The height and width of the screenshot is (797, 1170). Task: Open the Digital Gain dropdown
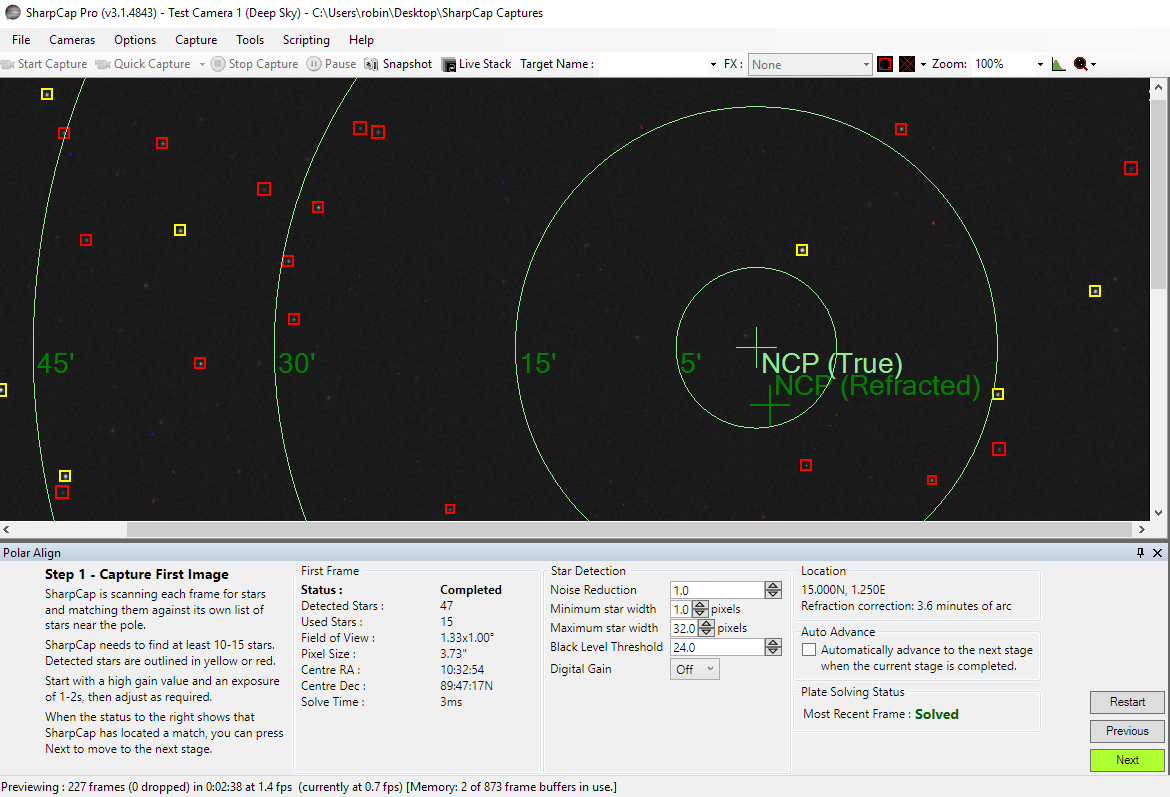click(x=695, y=669)
